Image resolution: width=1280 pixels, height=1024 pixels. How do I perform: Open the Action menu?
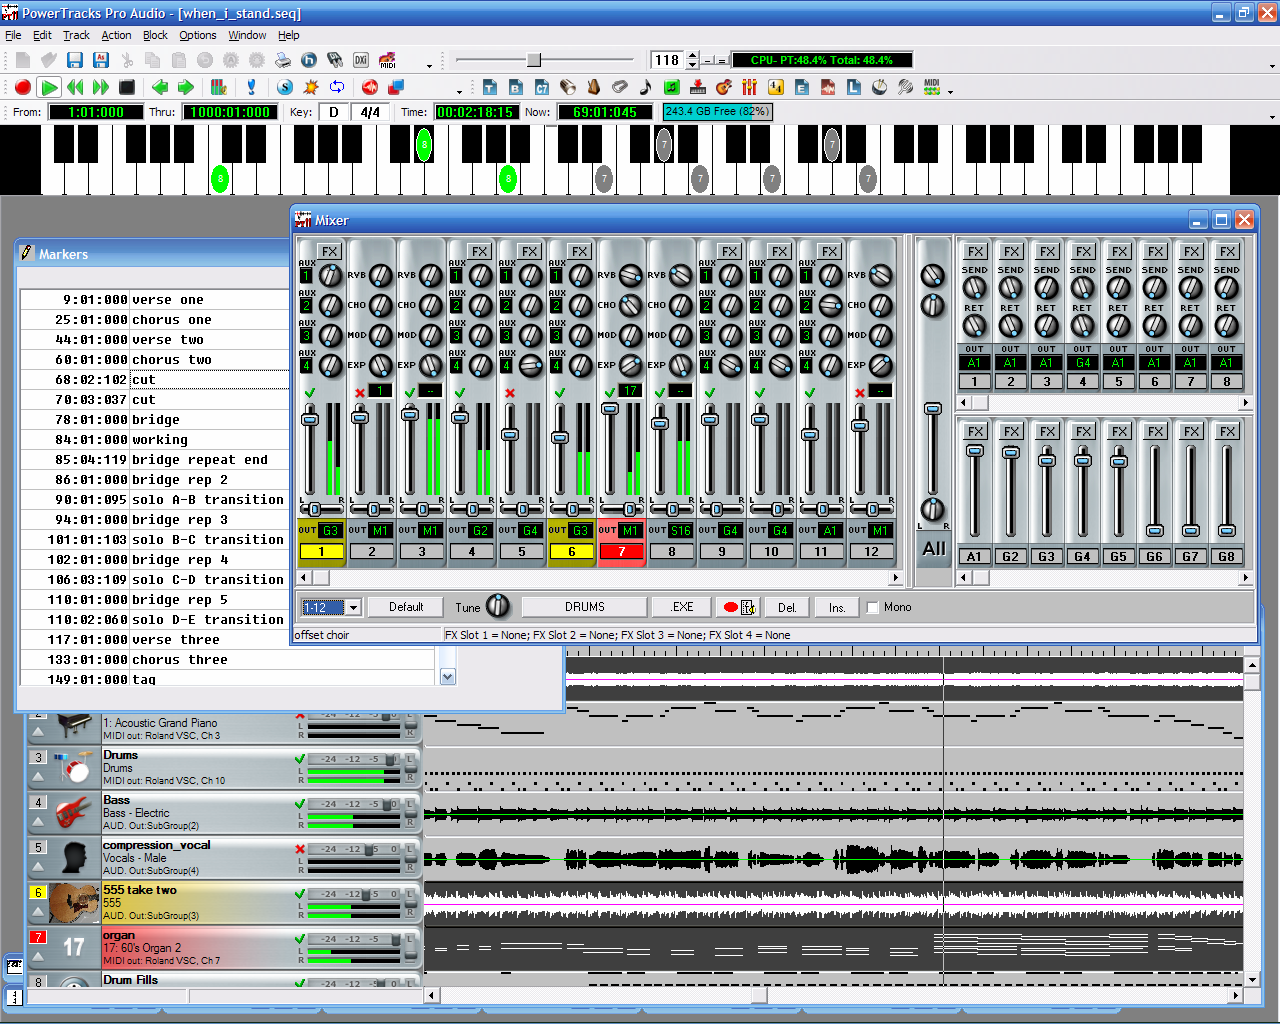click(116, 35)
